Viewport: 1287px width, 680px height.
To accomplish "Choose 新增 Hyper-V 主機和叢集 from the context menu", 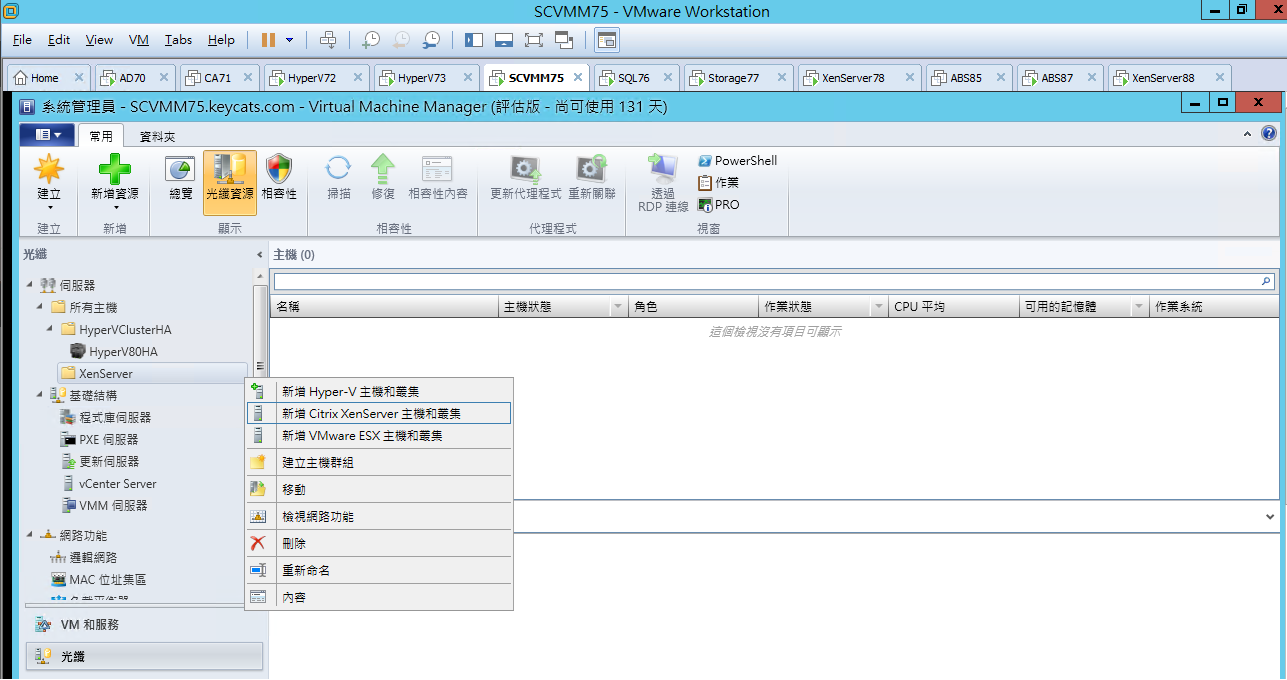I will tap(379, 392).
